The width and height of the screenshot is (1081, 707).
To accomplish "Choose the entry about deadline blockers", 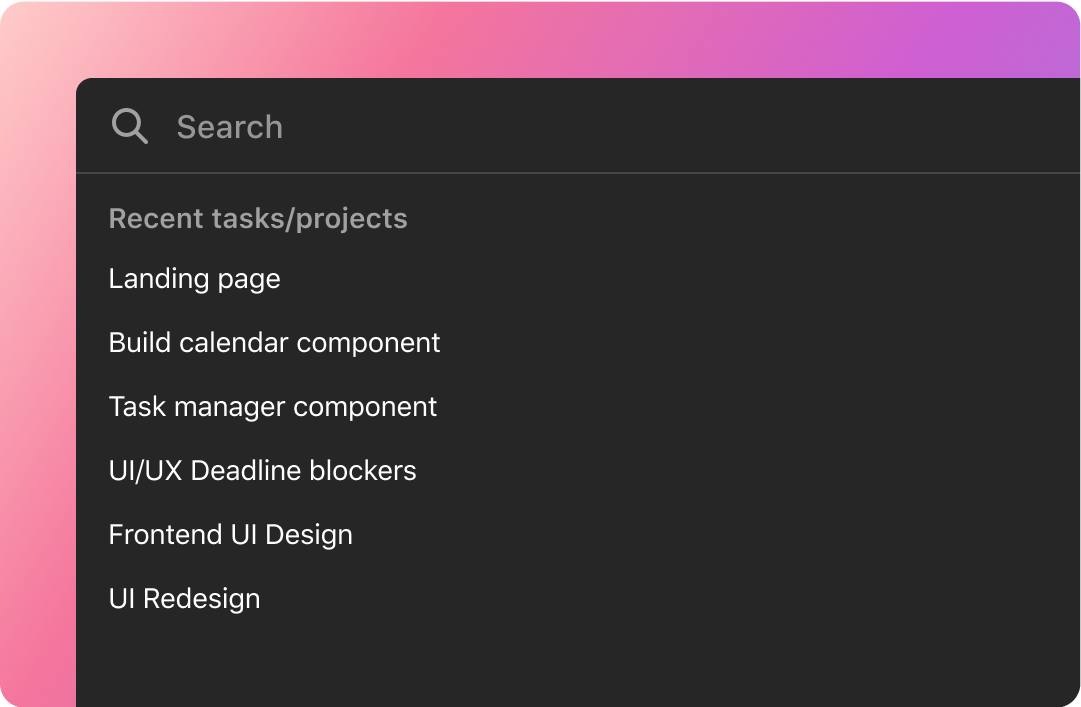I will click(x=263, y=471).
